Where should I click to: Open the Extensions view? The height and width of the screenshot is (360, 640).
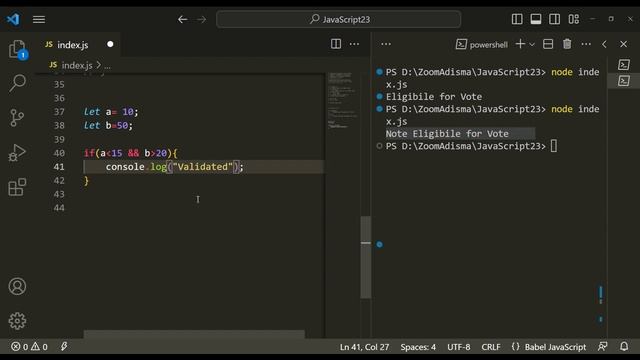coord(17,187)
